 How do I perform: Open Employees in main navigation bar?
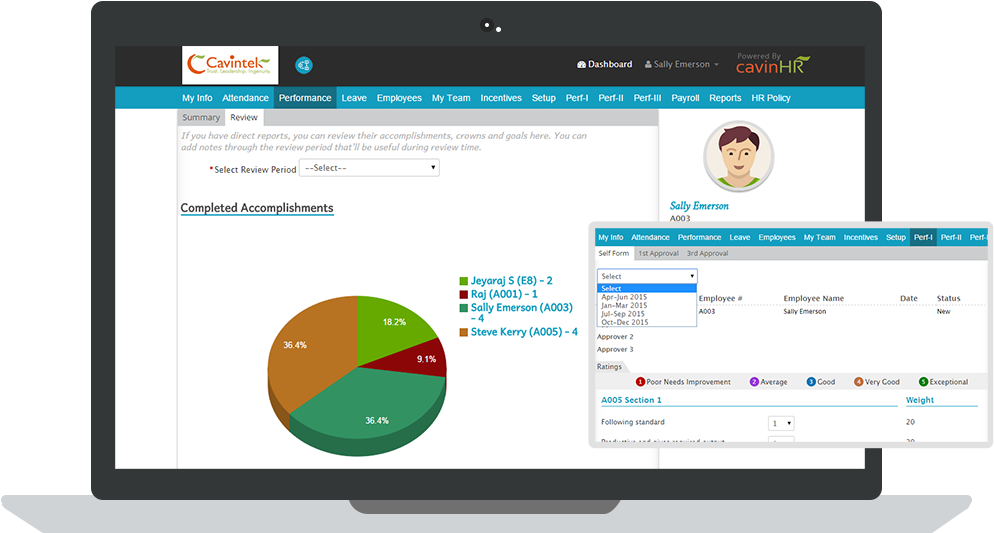pos(399,98)
